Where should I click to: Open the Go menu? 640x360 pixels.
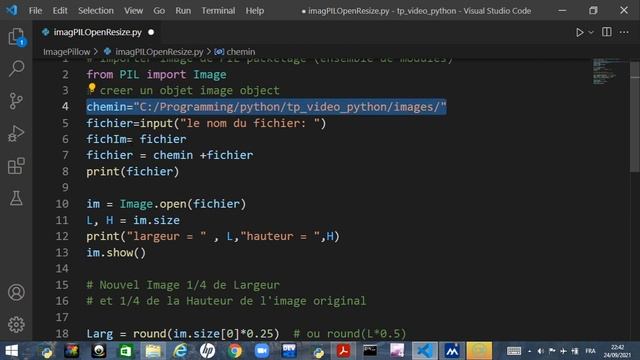point(159,11)
